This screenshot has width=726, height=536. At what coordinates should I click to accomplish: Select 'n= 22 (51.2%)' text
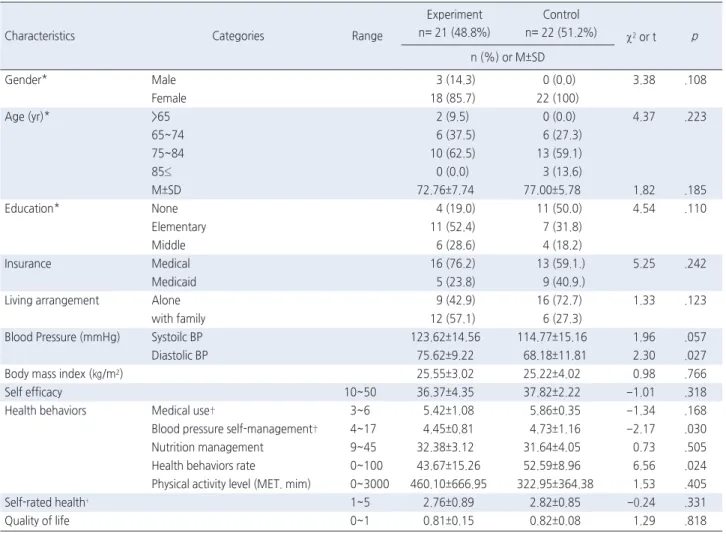(561, 33)
